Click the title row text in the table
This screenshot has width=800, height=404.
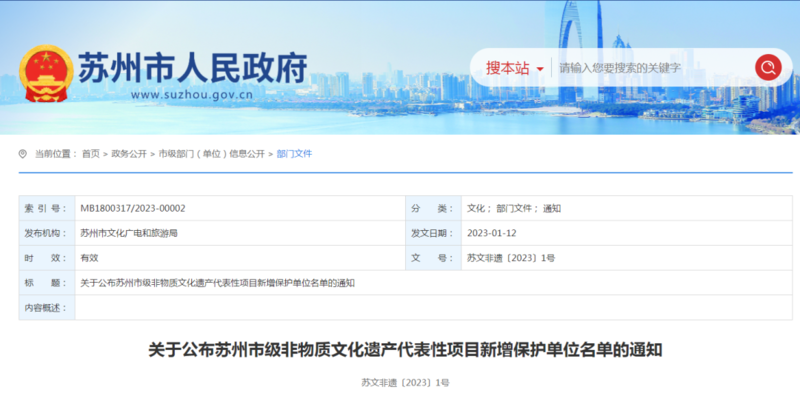[x=217, y=283]
